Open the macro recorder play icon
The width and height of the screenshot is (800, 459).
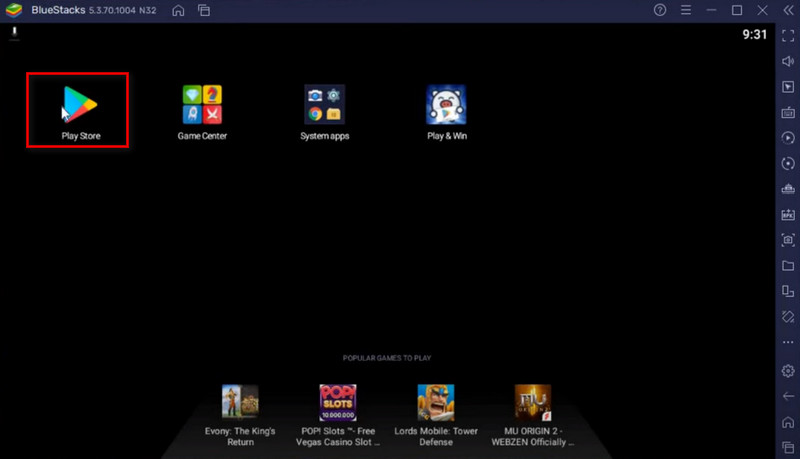(788, 138)
